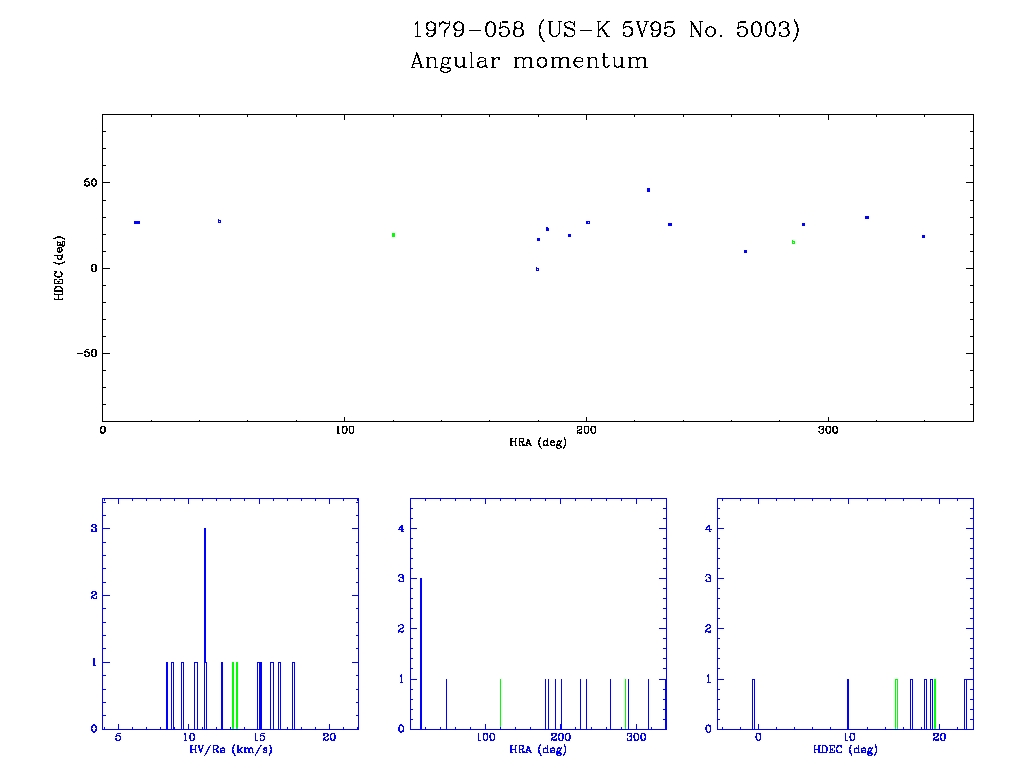Click "HDEC (deg)" label under right histogram
This screenshot has width=1024, height=768.
(845, 749)
